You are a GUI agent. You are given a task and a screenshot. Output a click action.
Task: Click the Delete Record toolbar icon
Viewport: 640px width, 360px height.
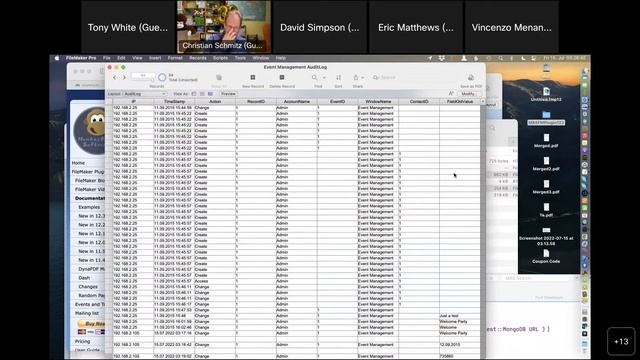point(282,78)
